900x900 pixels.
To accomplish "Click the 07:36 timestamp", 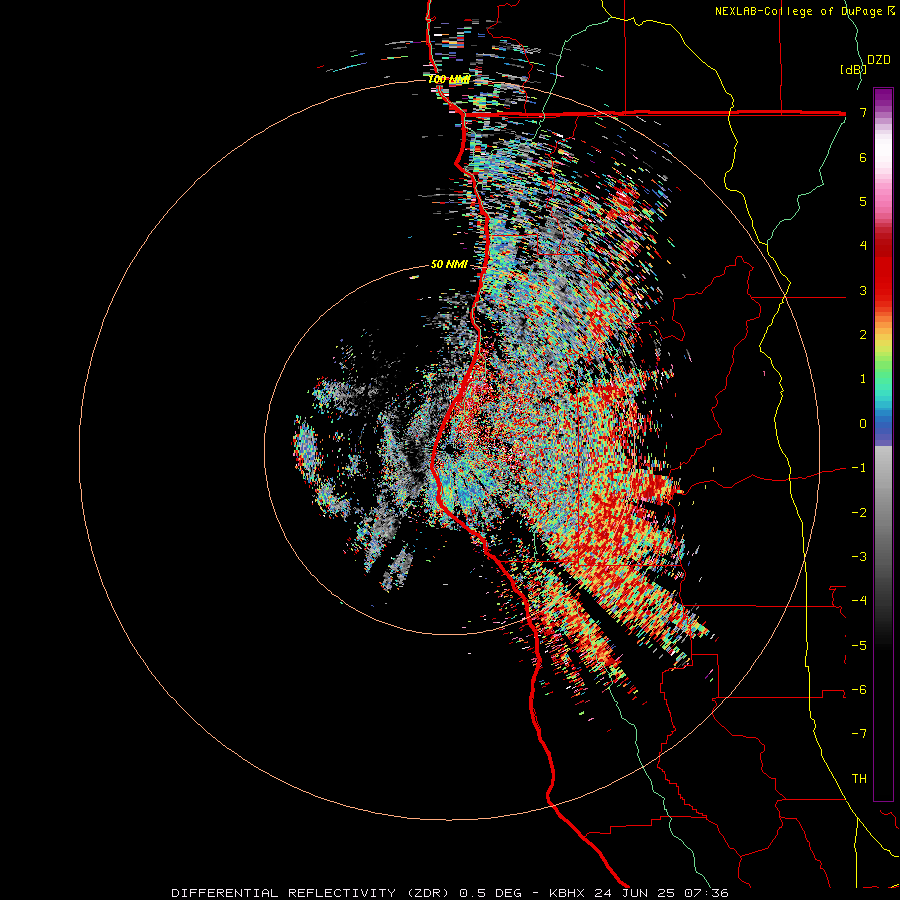I will pyautogui.click(x=708, y=893).
